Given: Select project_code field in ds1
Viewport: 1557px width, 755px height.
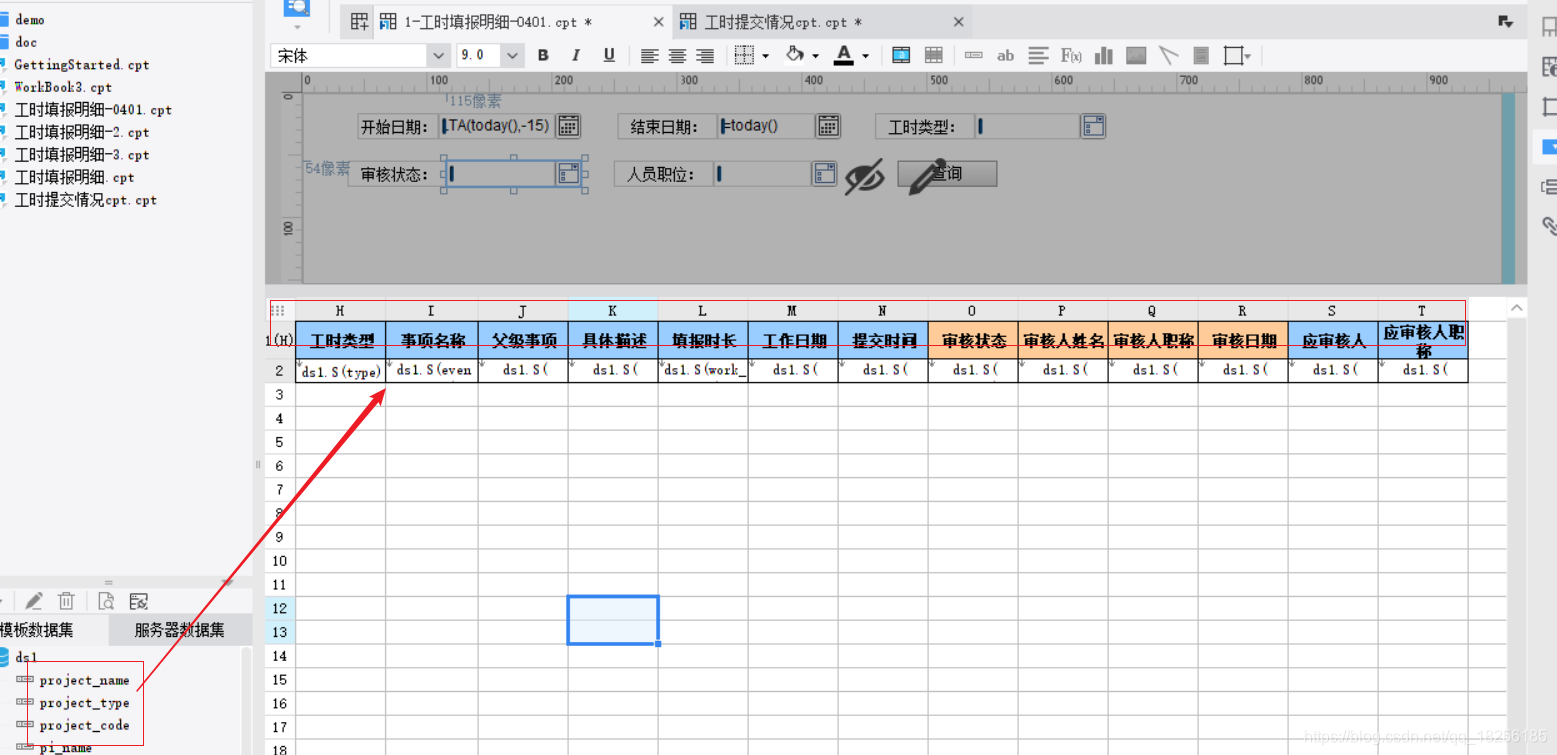Looking at the screenshot, I should [x=85, y=725].
